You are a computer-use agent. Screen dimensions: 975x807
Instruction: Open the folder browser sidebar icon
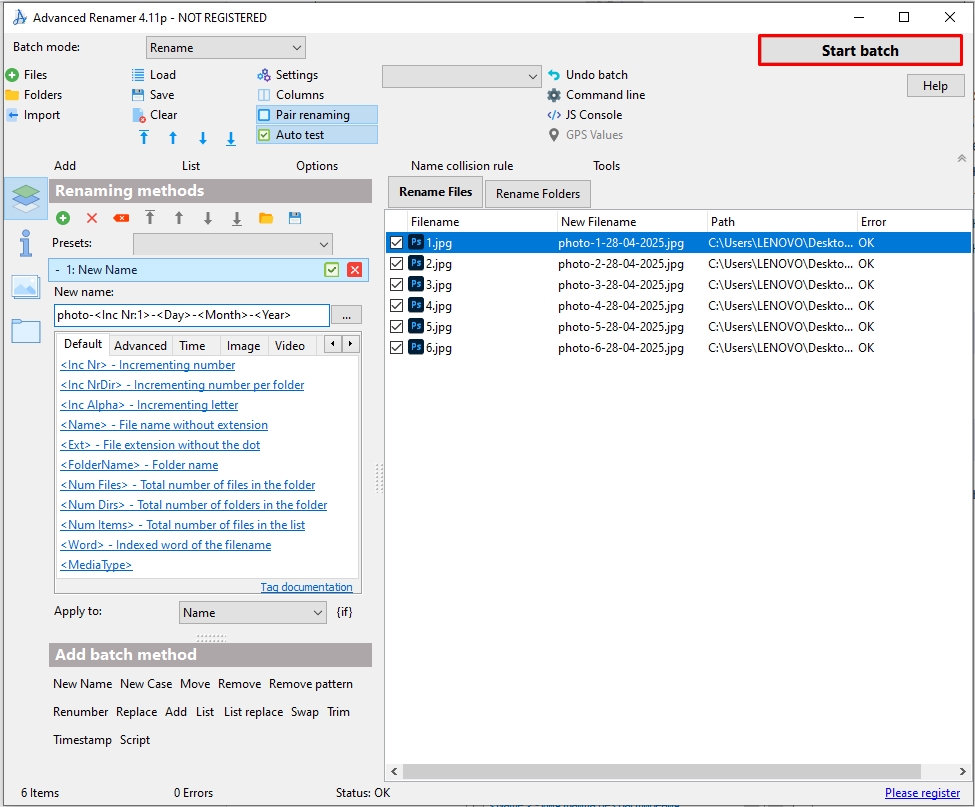26,331
